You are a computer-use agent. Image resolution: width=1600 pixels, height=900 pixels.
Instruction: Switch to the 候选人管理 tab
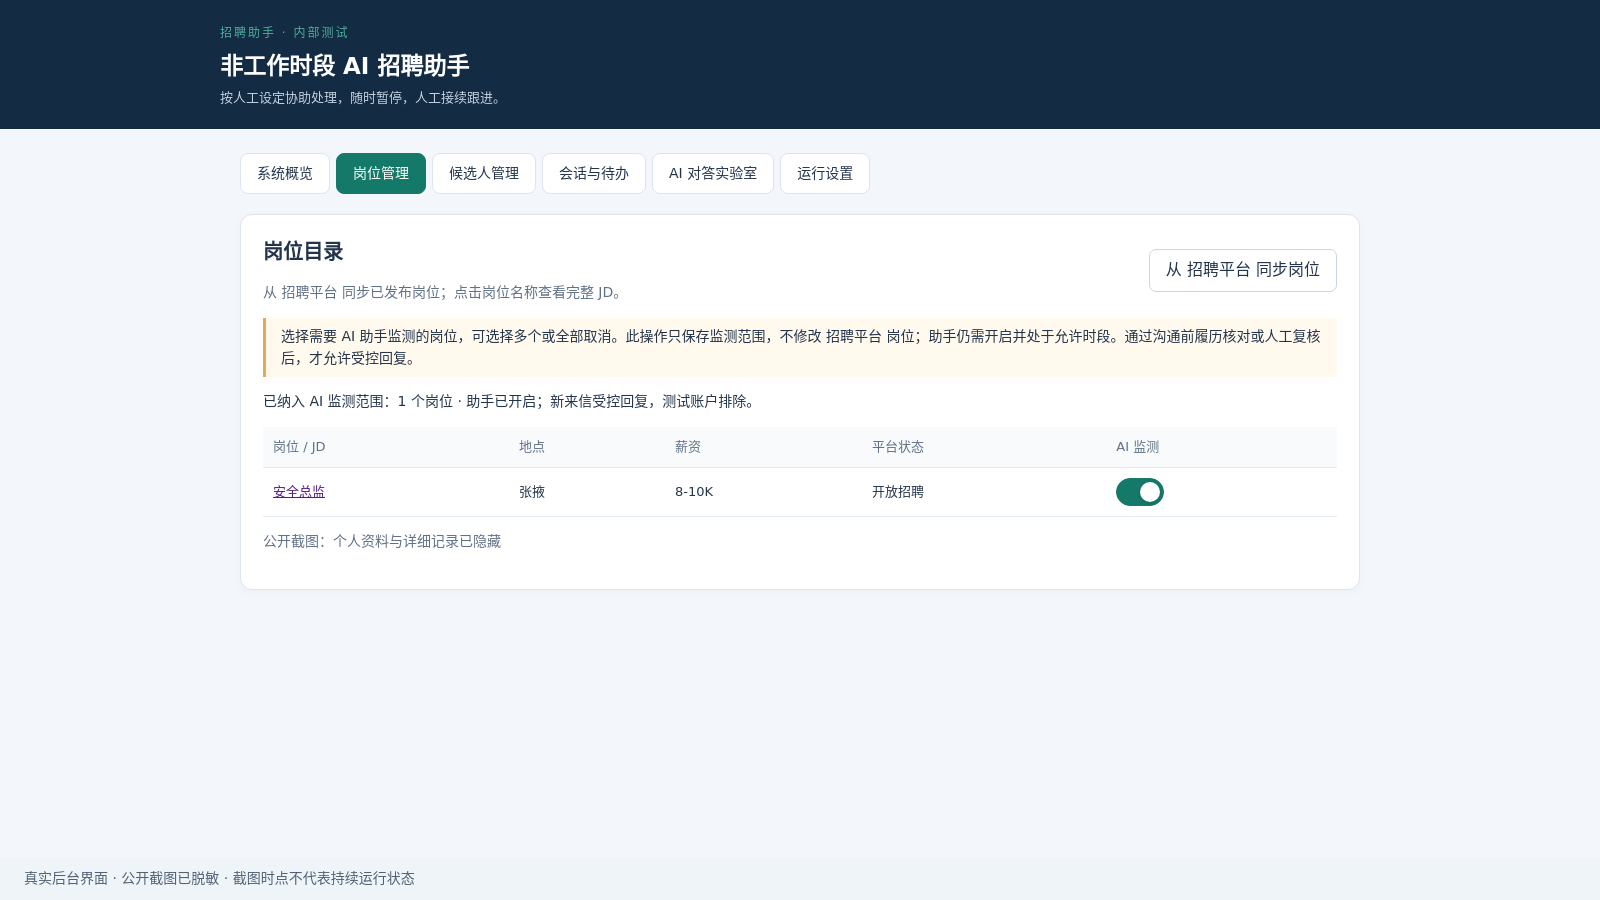[484, 173]
